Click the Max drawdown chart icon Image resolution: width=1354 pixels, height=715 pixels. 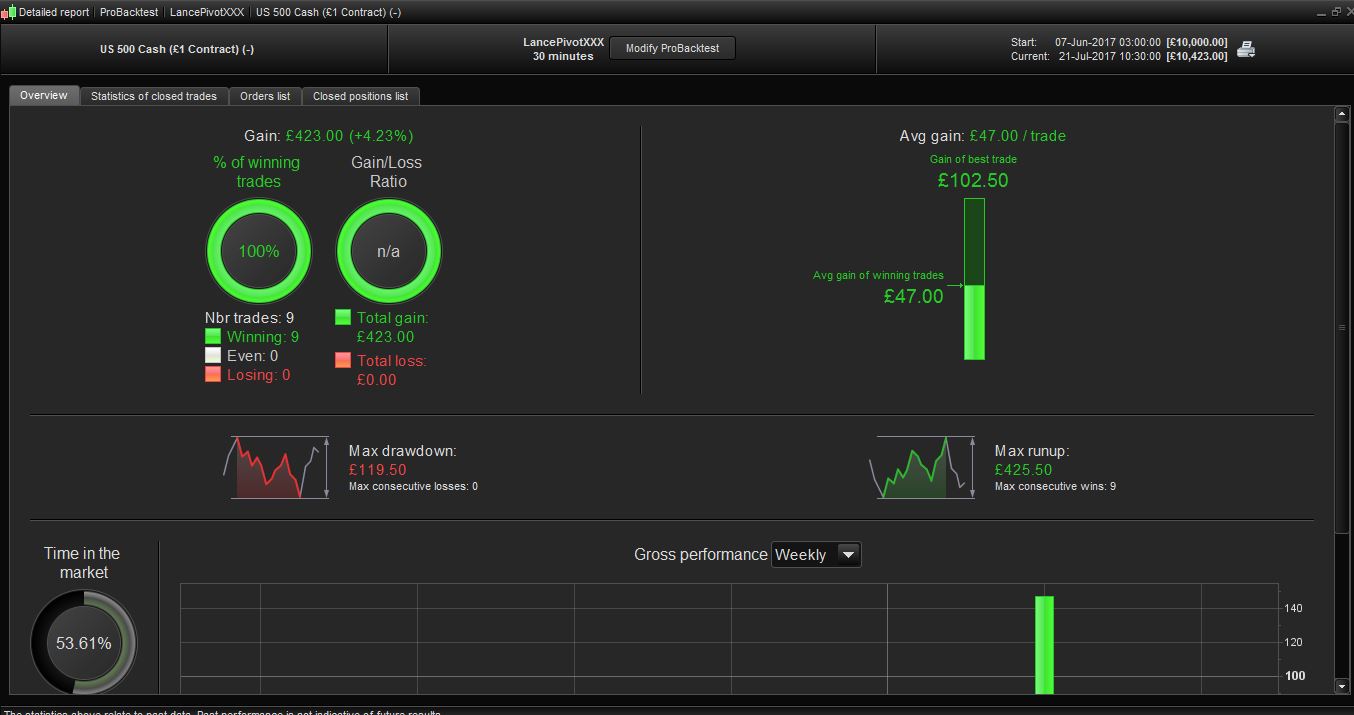tap(277, 467)
